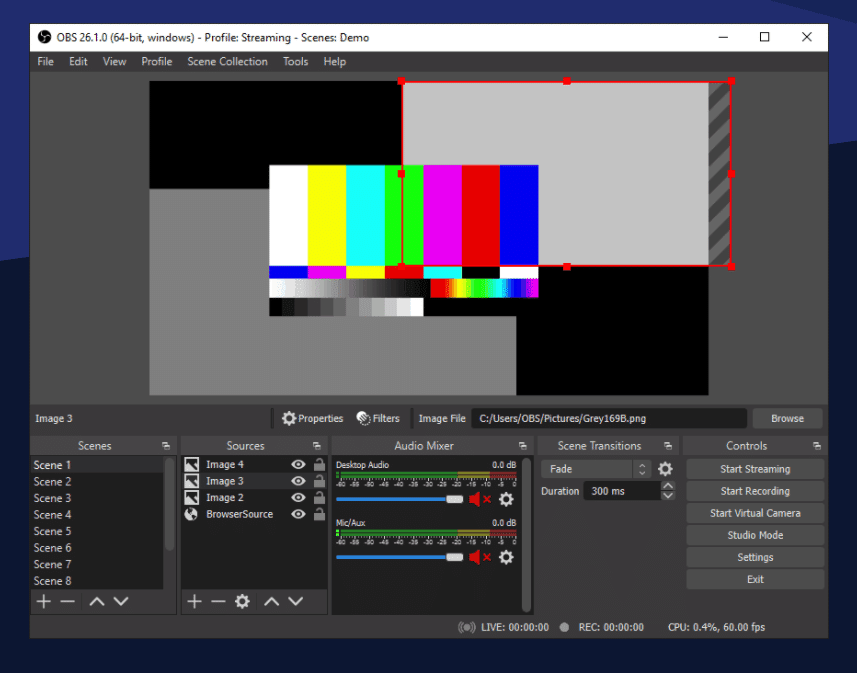The height and width of the screenshot is (673, 857).
Task: Browse for an image file
Action: pos(787,418)
